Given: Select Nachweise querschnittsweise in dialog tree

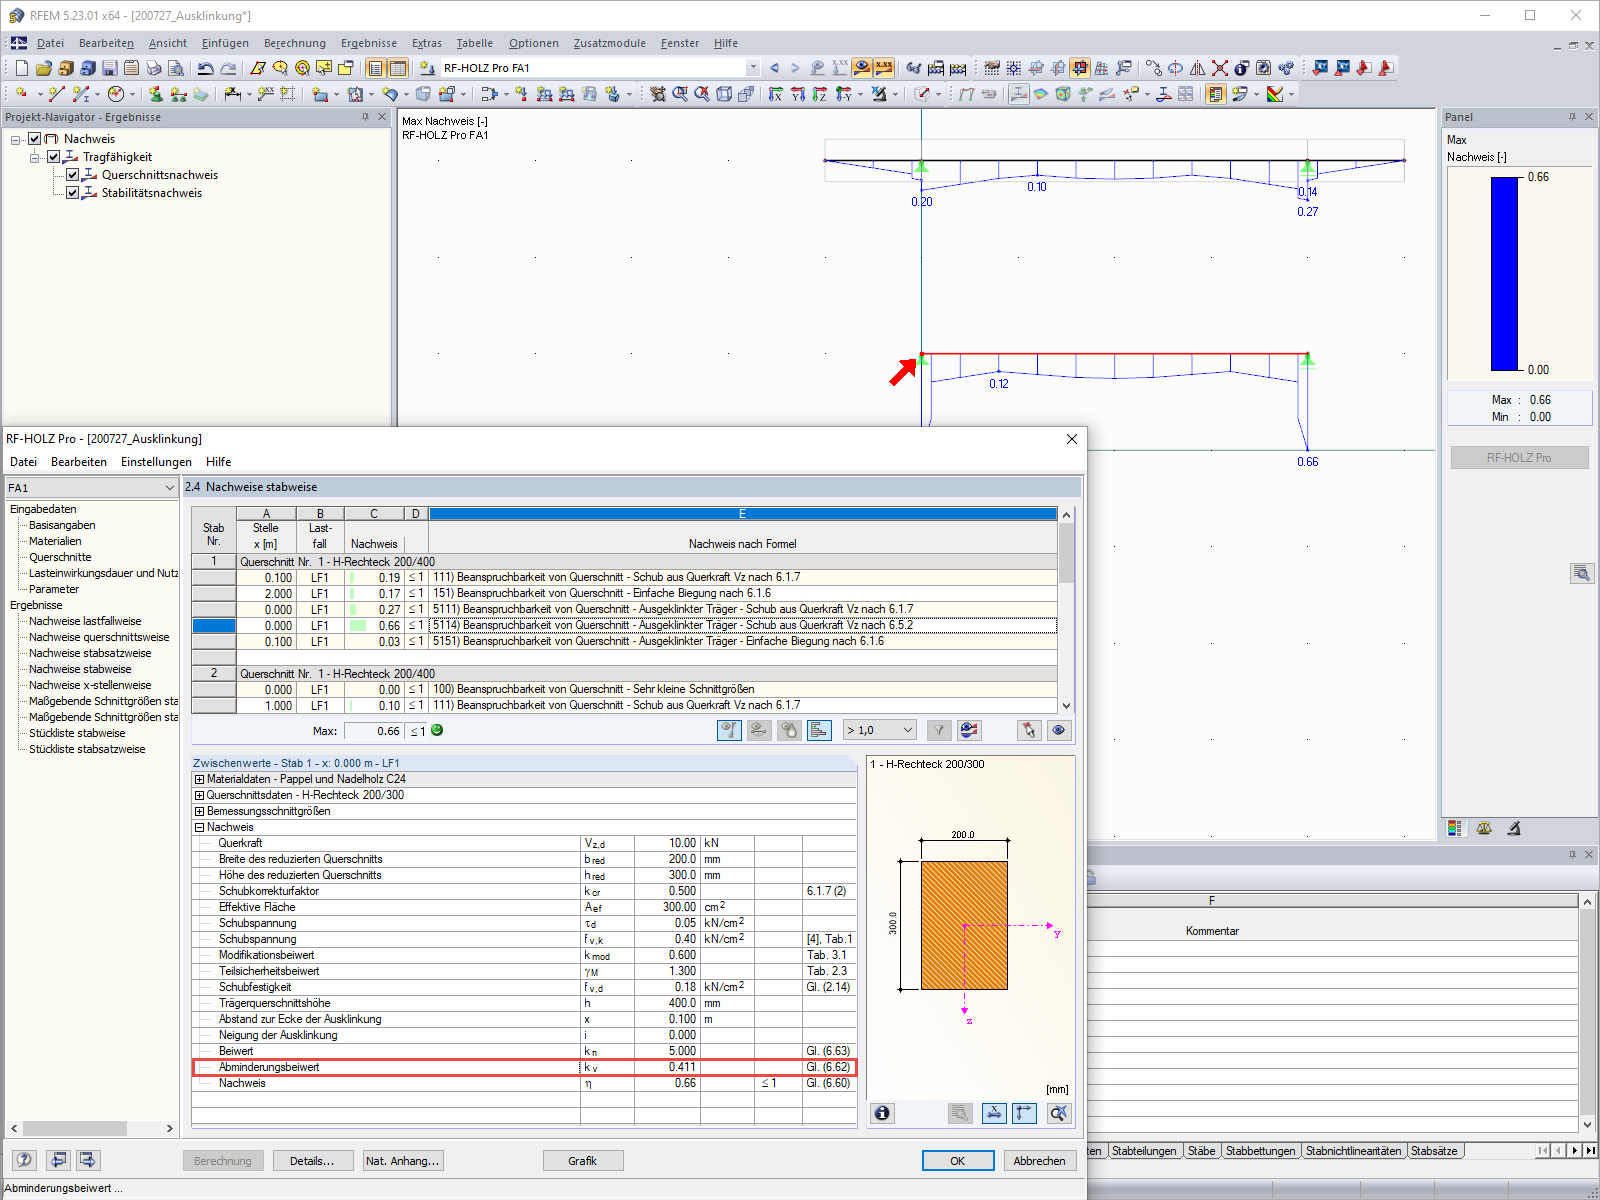Looking at the screenshot, I should click(x=99, y=637).
